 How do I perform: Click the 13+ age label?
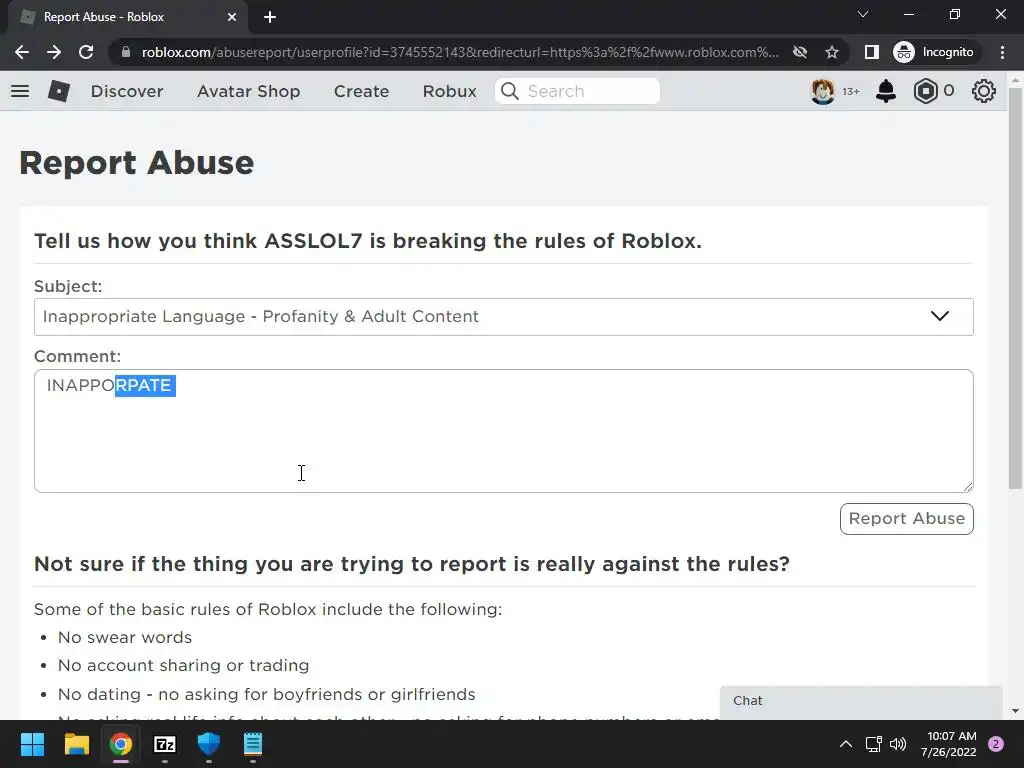pyautogui.click(x=850, y=91)
